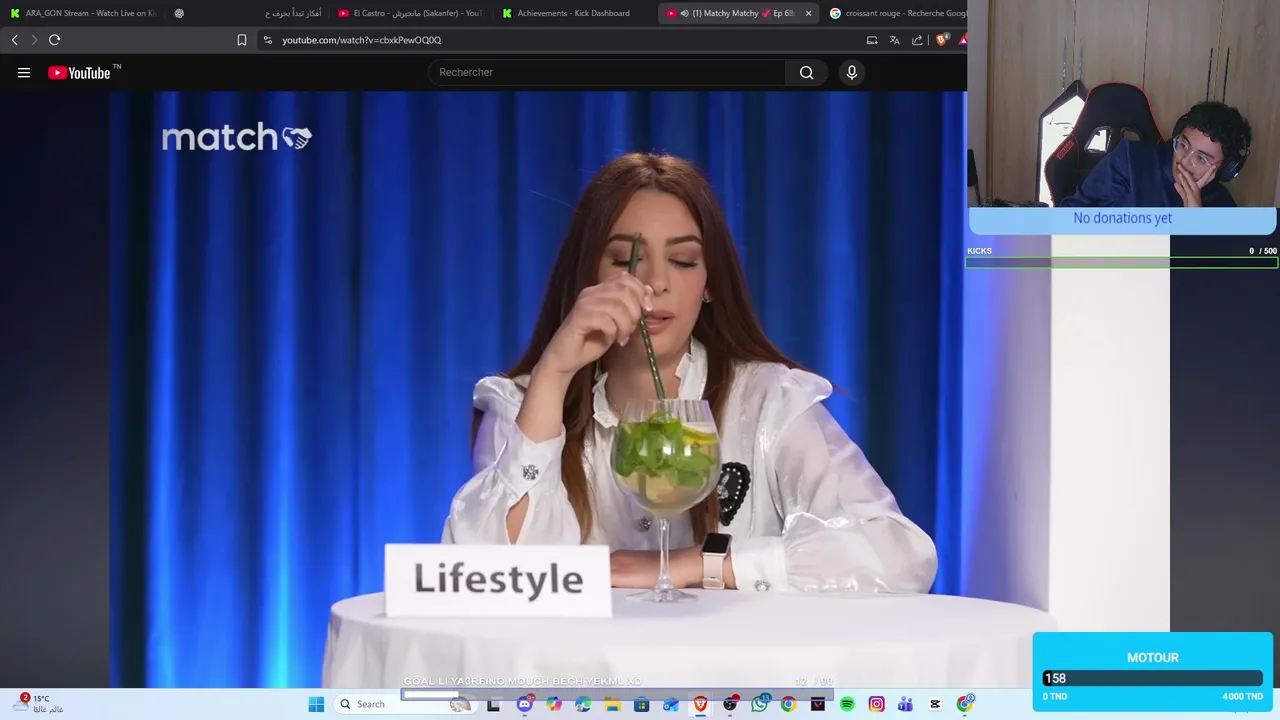Click the YouTube search magnifier button
The image size is (1280, 720).
(x=806, y=72)
